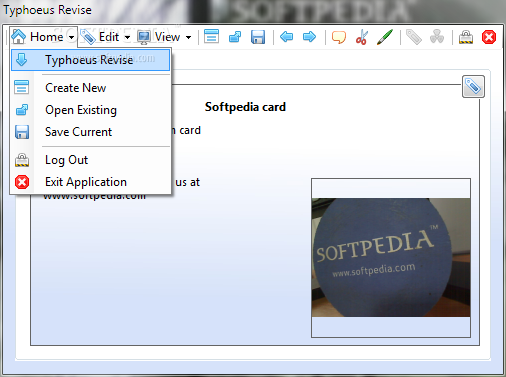The height and width of the screenshot is (377, 506).
Task: Open the Home menu button
Action: coord(43,37)
